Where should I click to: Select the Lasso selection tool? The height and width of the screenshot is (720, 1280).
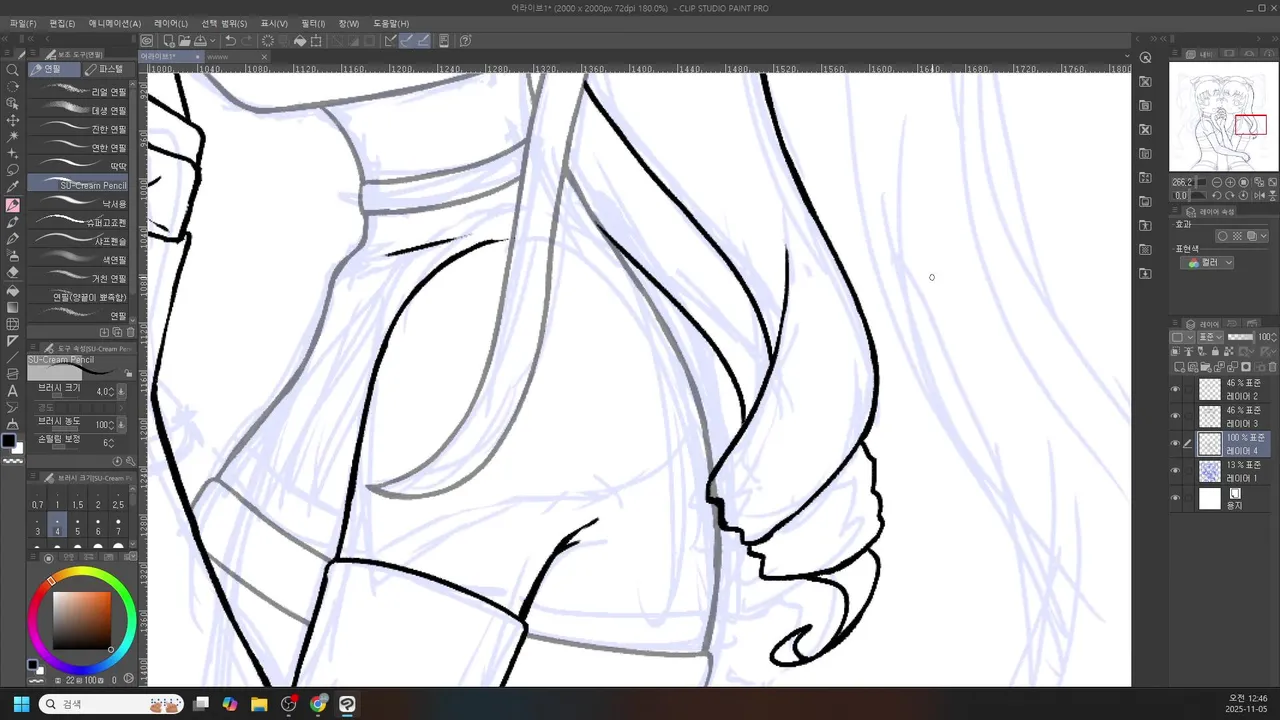(13, 170)
